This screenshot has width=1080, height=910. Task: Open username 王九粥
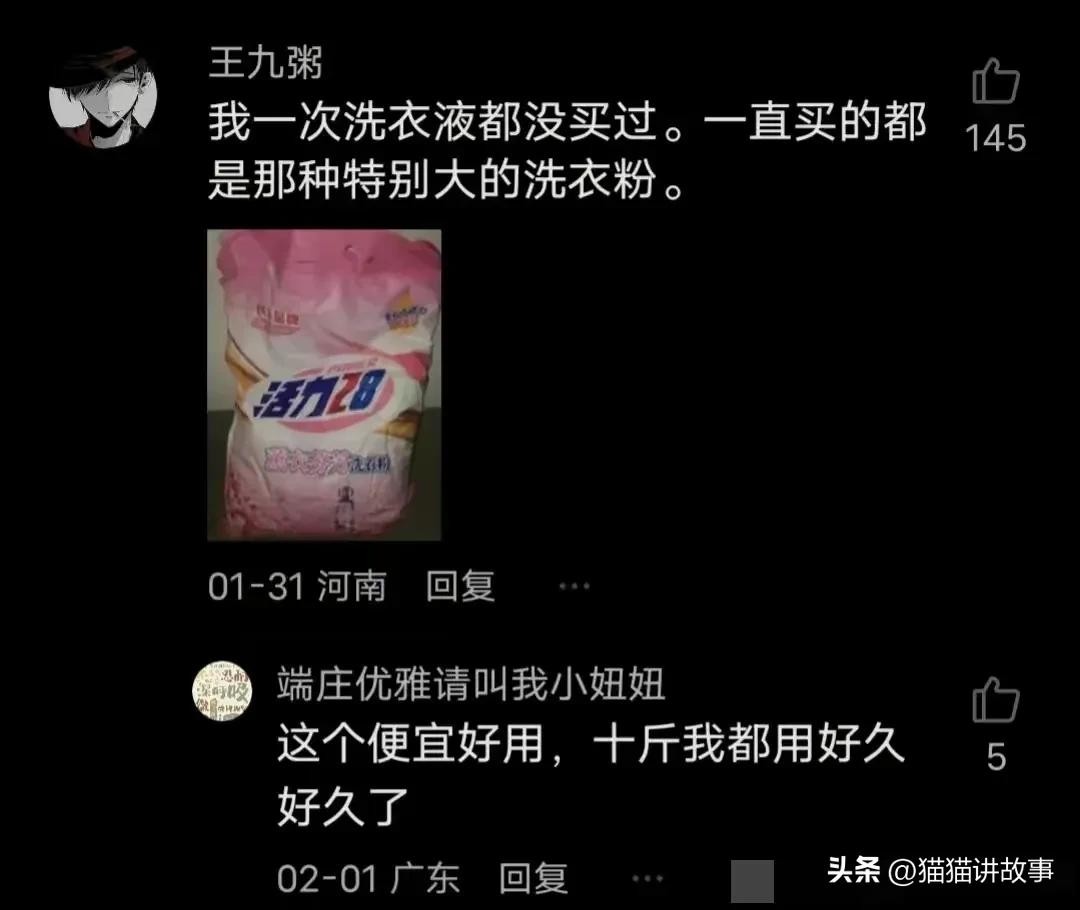(266, 63)
